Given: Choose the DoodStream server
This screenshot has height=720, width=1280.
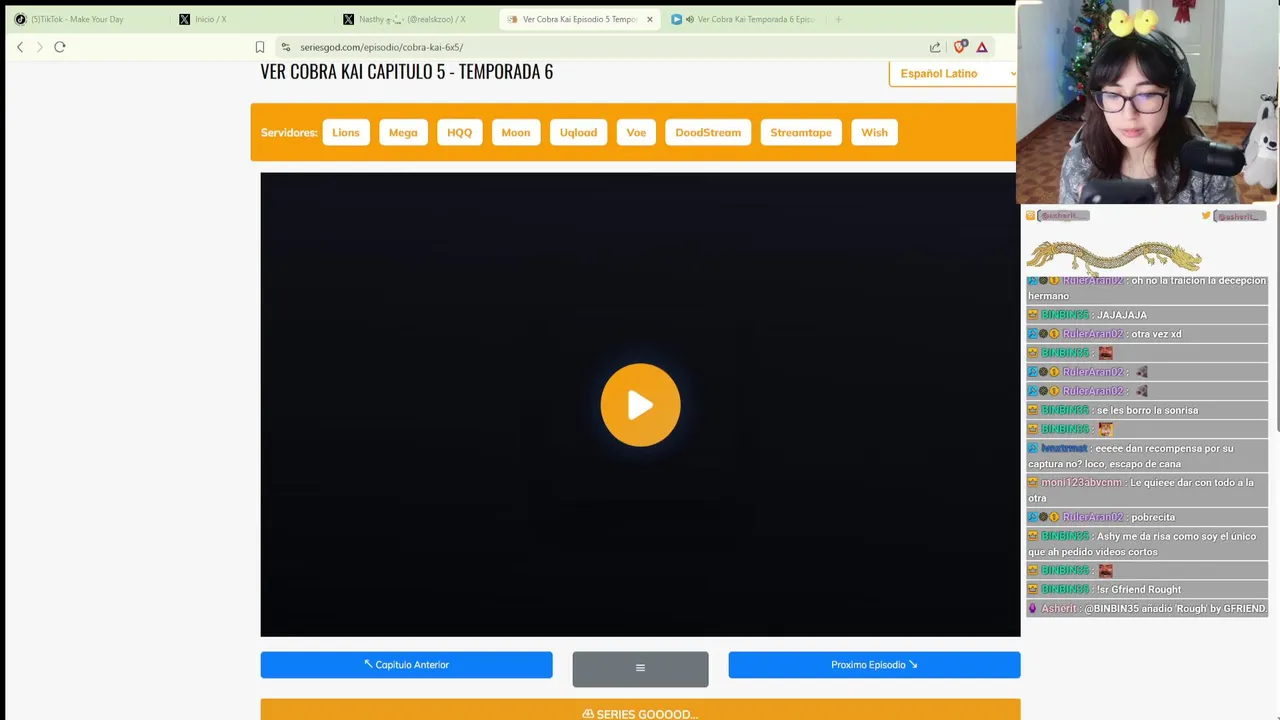Looking at the screenshot, I should [x=708, y=132].
